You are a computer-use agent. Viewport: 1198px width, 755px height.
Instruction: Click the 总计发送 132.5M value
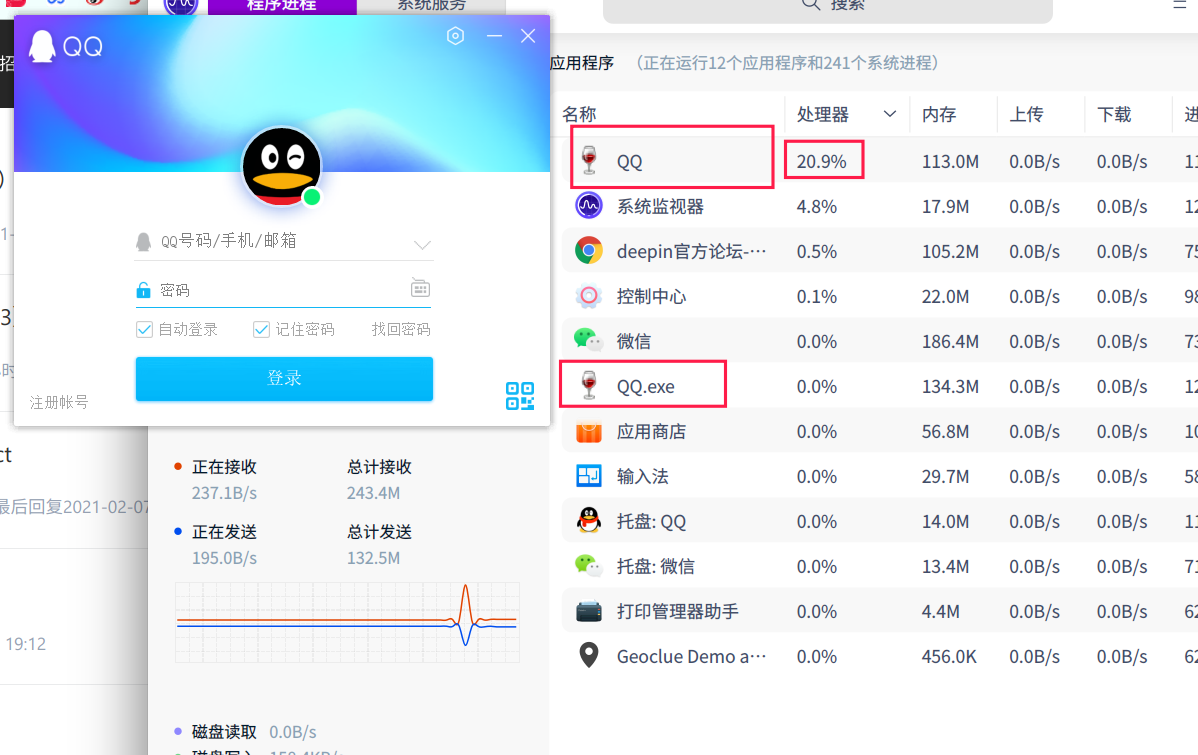pyautogui.click(x=374, y=558)
